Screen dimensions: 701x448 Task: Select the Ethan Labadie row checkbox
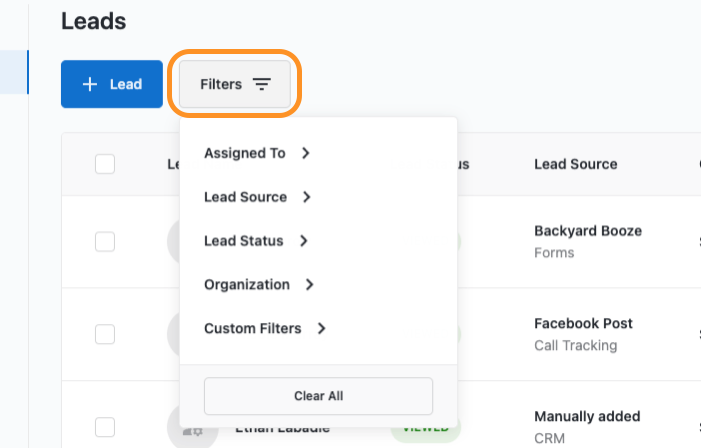pyautogui.click(x=105, y=427)
